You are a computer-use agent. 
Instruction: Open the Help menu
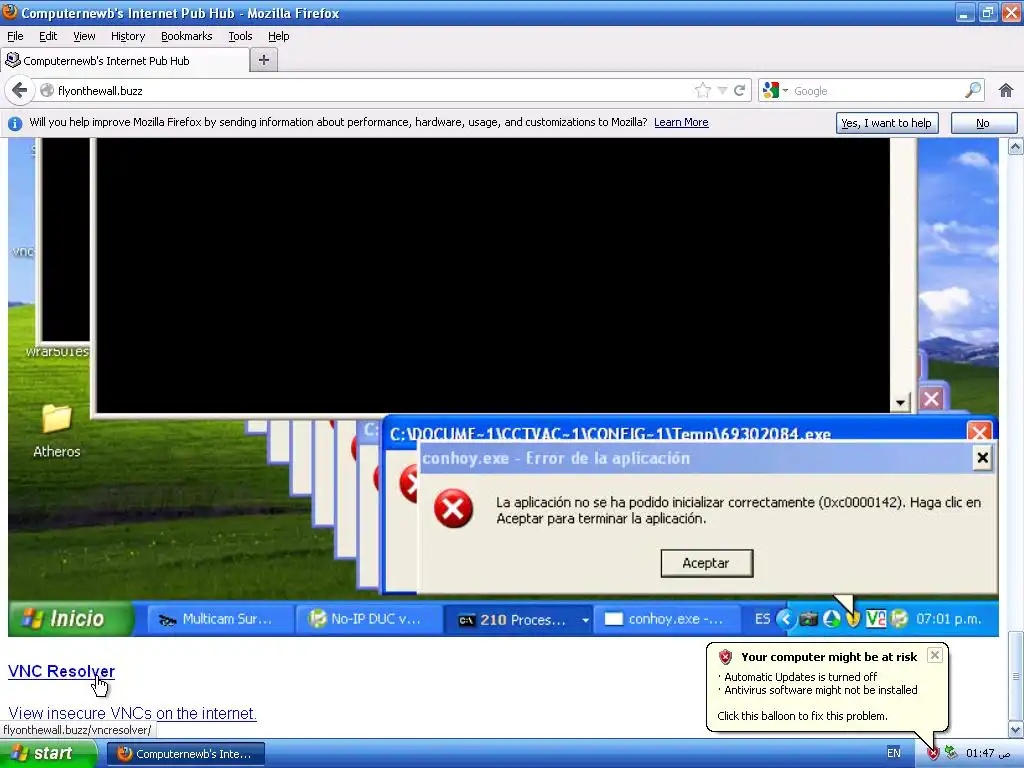click(279, 36)
